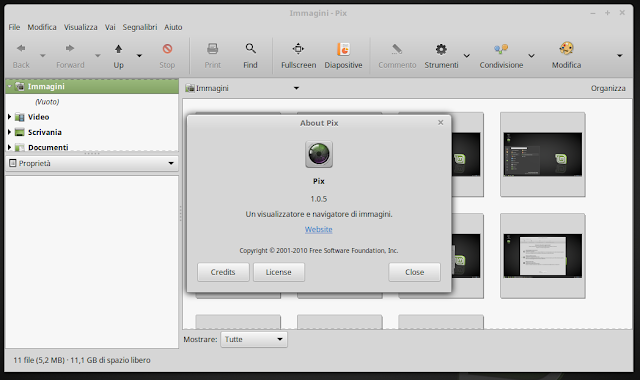
Task: Click the Proprietà panel icon
Action: pyautogui.click(x=13, y=163)
